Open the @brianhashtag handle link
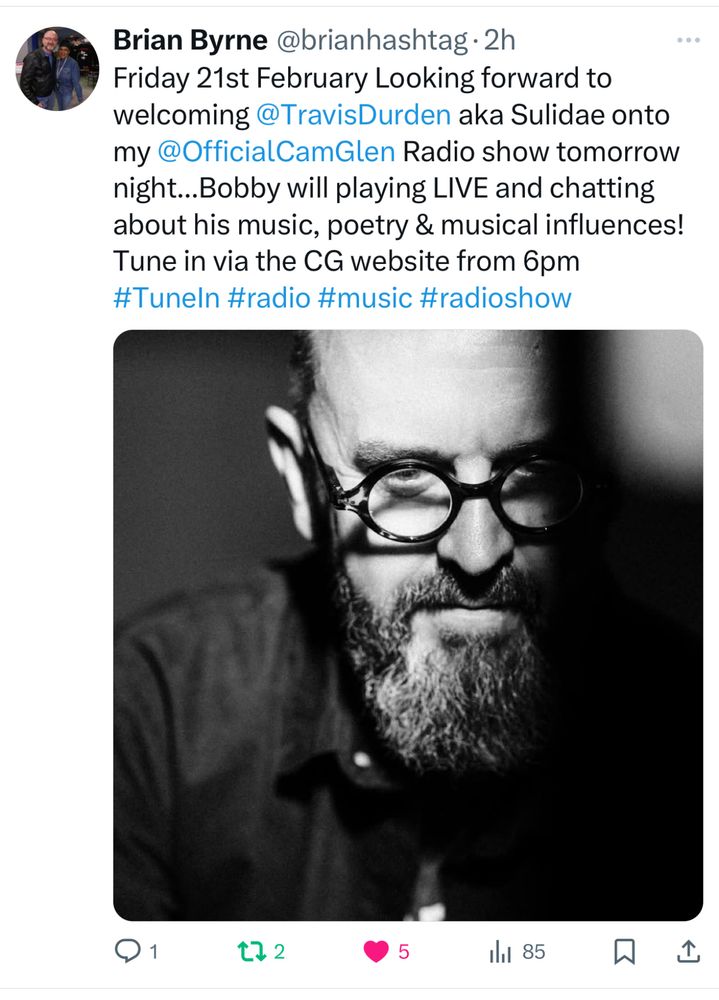 (x=372, y=40)
